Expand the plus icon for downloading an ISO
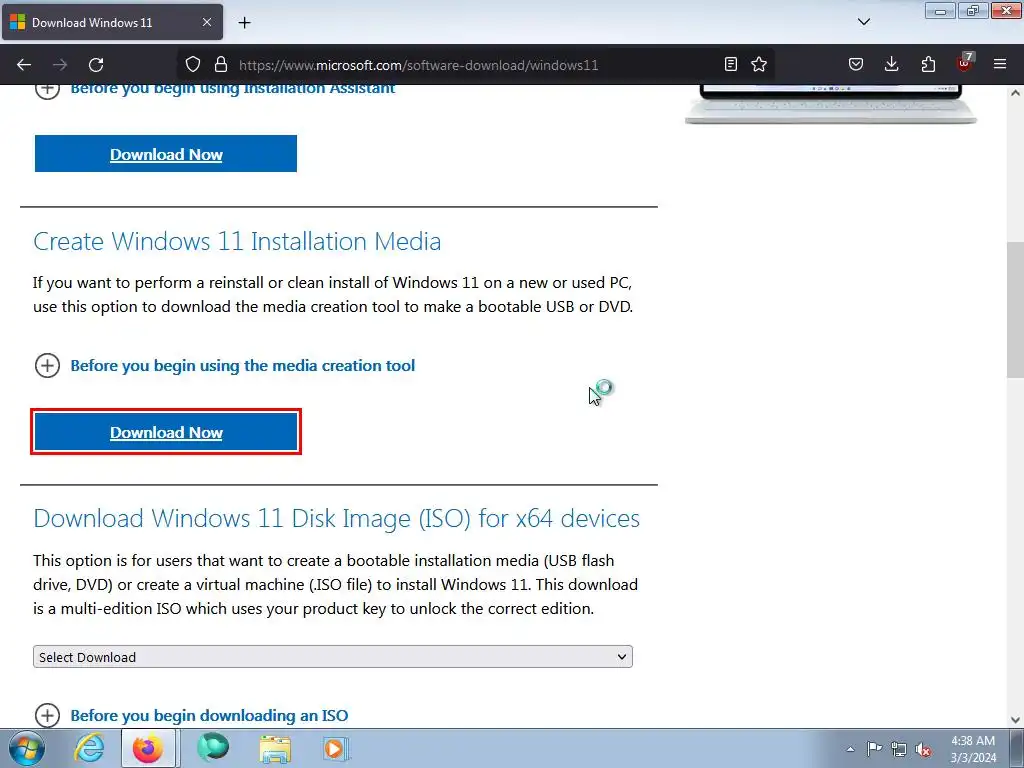The width and height of the screenshot is (1024, 768). [x=47, y=716]
